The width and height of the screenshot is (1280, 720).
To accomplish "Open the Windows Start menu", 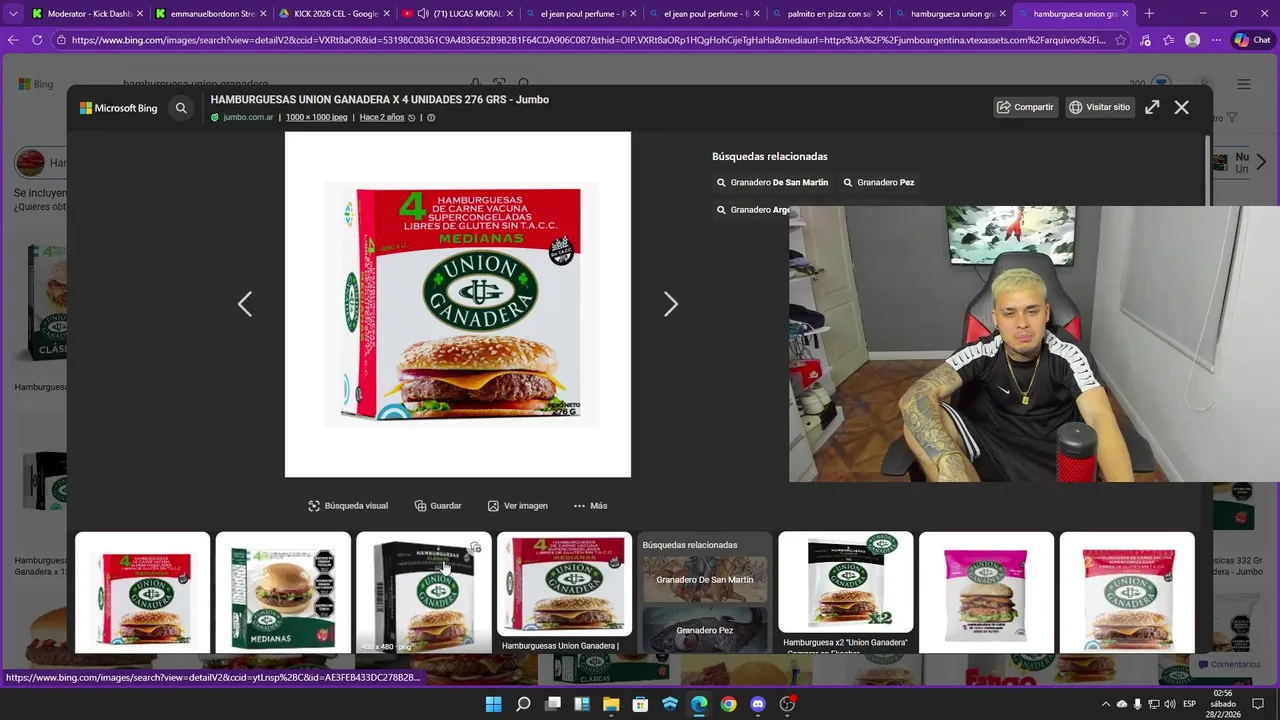I will pyautogui.click(x=493, y=704).
